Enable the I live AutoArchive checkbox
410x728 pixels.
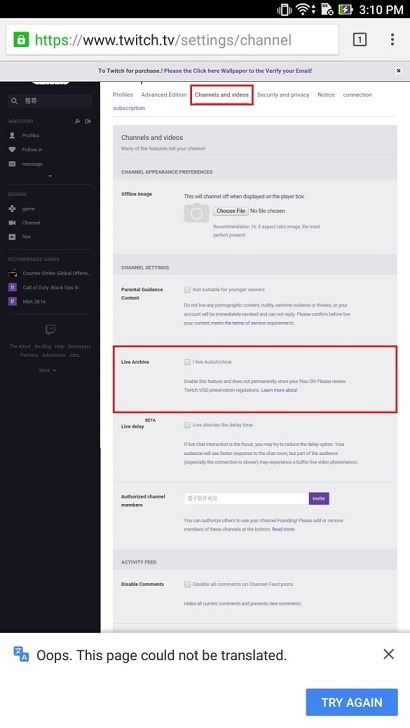click(x=187, y=362)
